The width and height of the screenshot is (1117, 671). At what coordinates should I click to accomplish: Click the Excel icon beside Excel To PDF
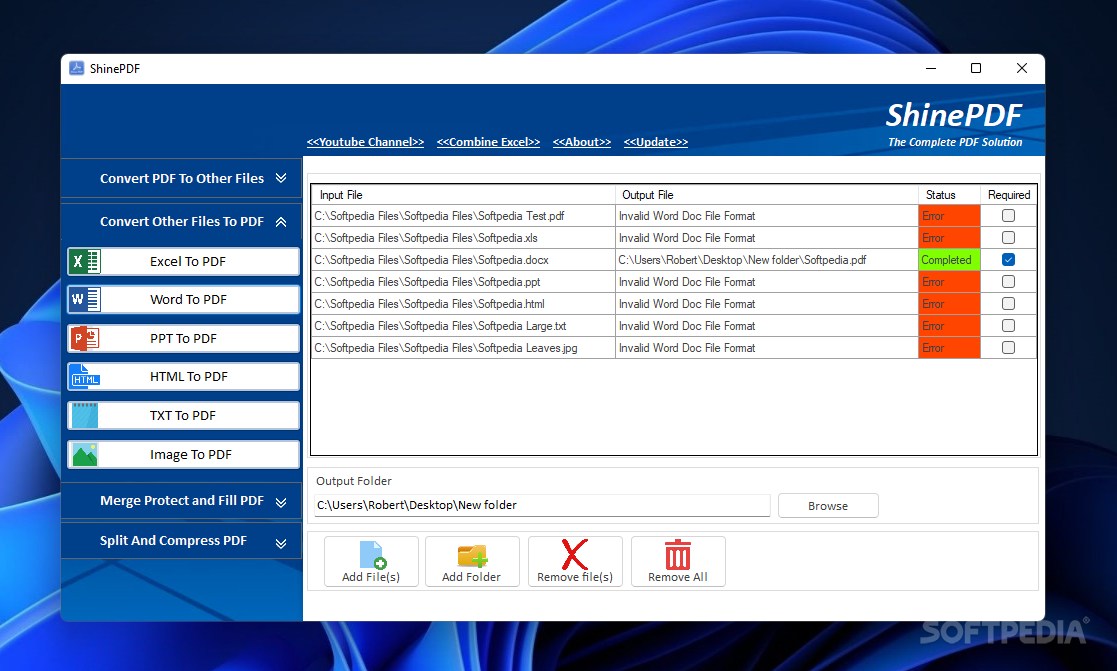(85, 261)
